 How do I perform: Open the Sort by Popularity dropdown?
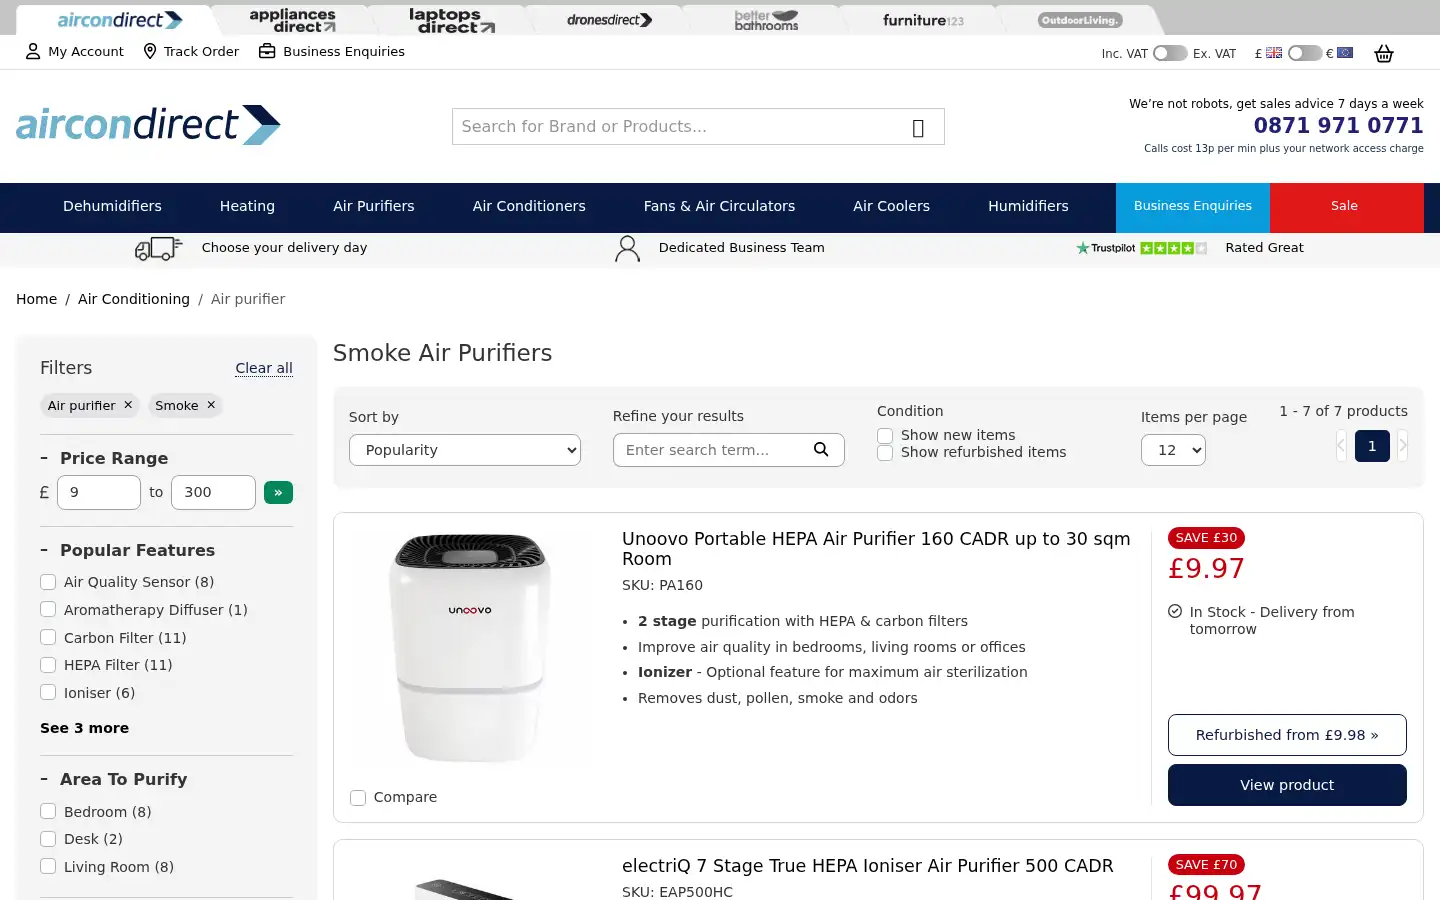tap(465, 450)
